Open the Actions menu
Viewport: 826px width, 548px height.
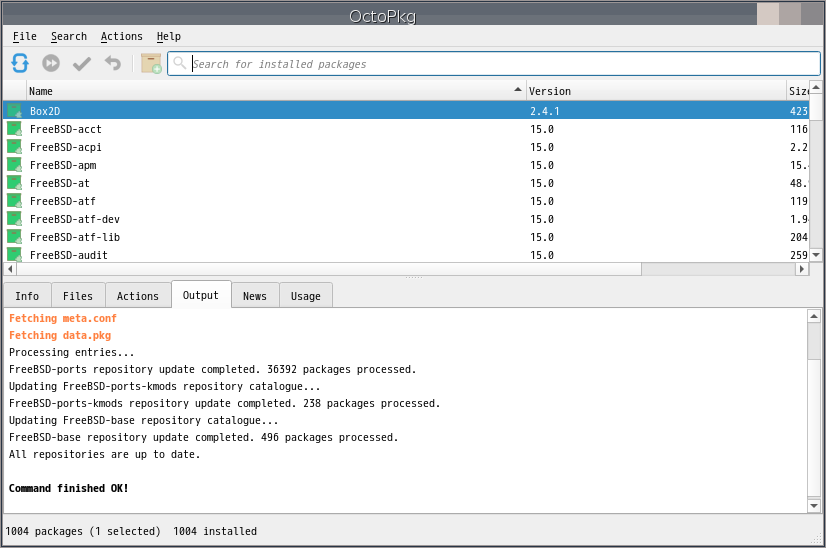click(121, 36)
